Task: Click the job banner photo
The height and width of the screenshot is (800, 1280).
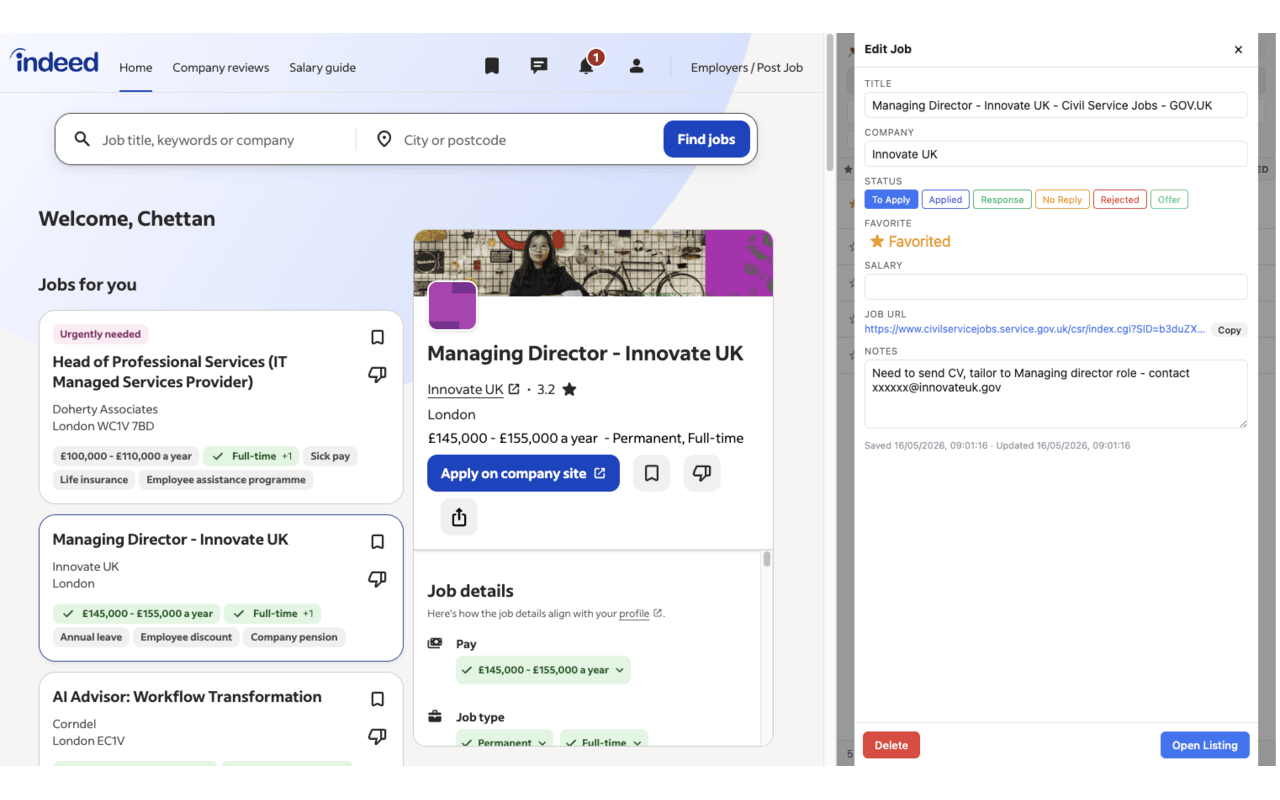Action: (x=593, y=263)
